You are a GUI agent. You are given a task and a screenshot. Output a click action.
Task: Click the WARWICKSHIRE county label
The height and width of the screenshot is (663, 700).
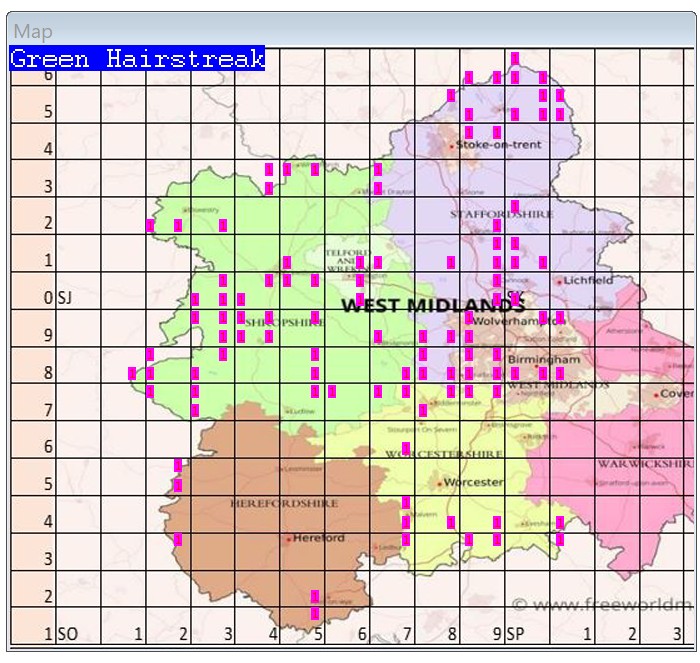pyautogui.click(x=645, y=464)
